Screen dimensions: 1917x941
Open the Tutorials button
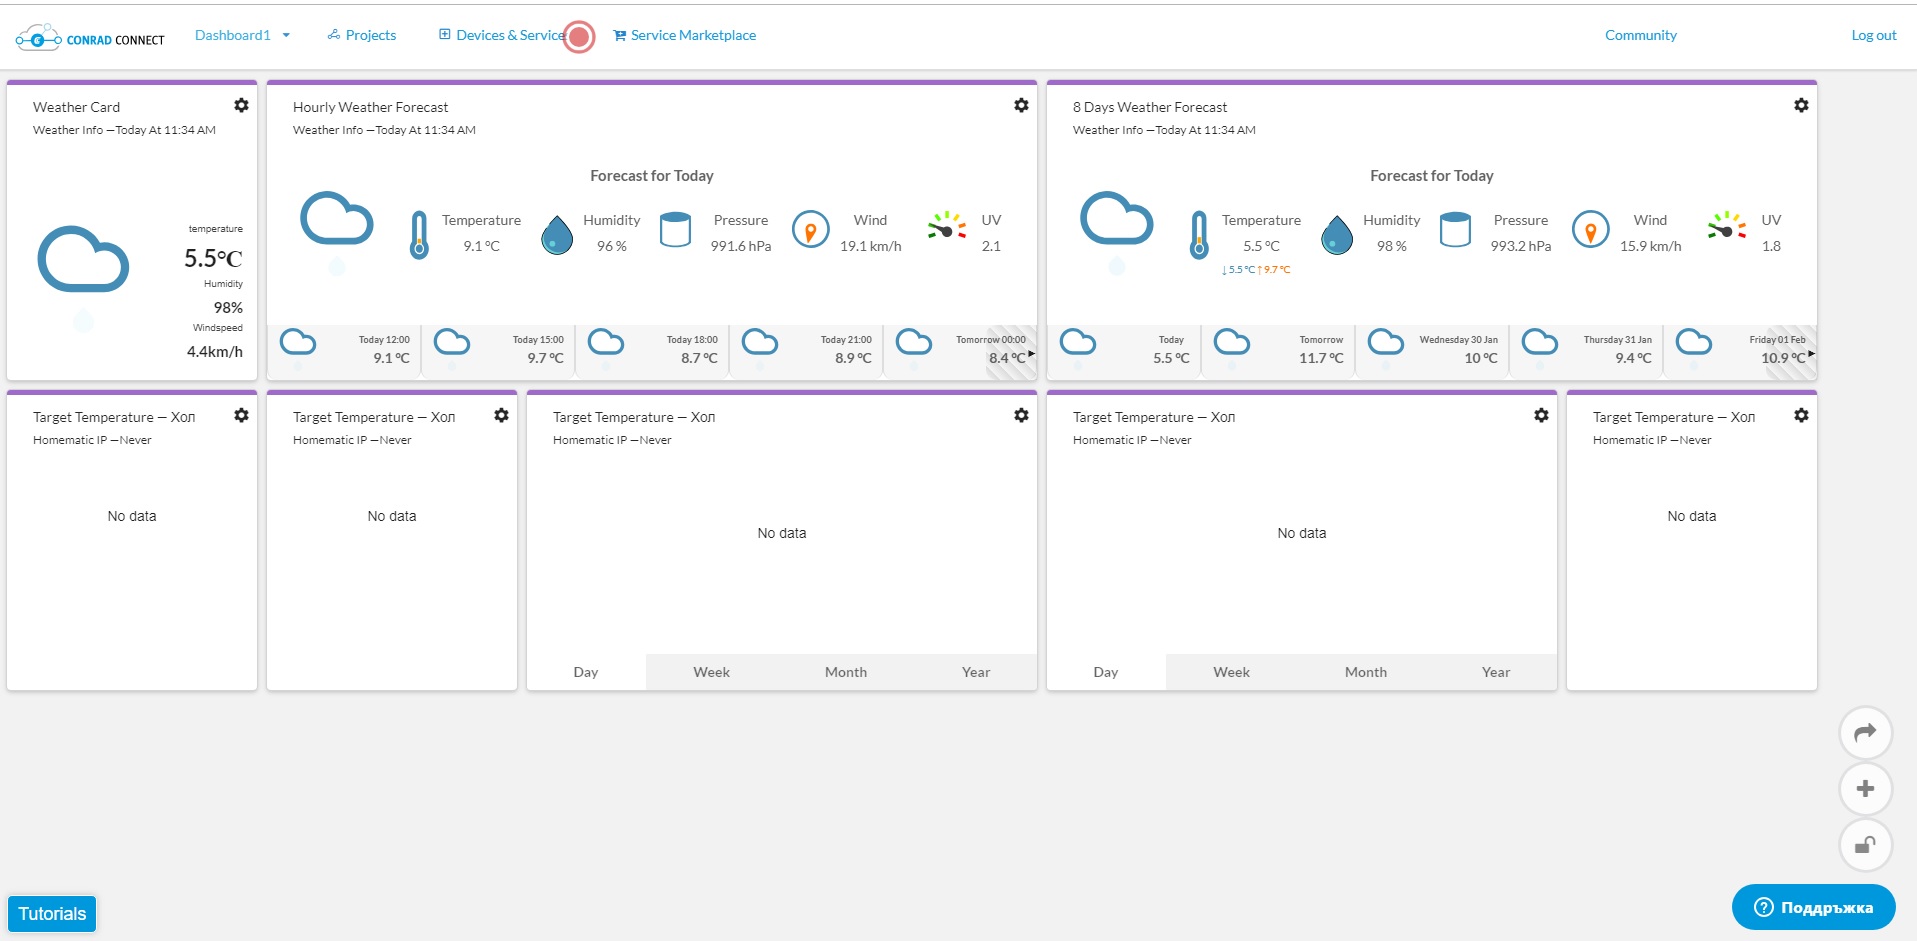pyautogui.click(x=52, y=913)
